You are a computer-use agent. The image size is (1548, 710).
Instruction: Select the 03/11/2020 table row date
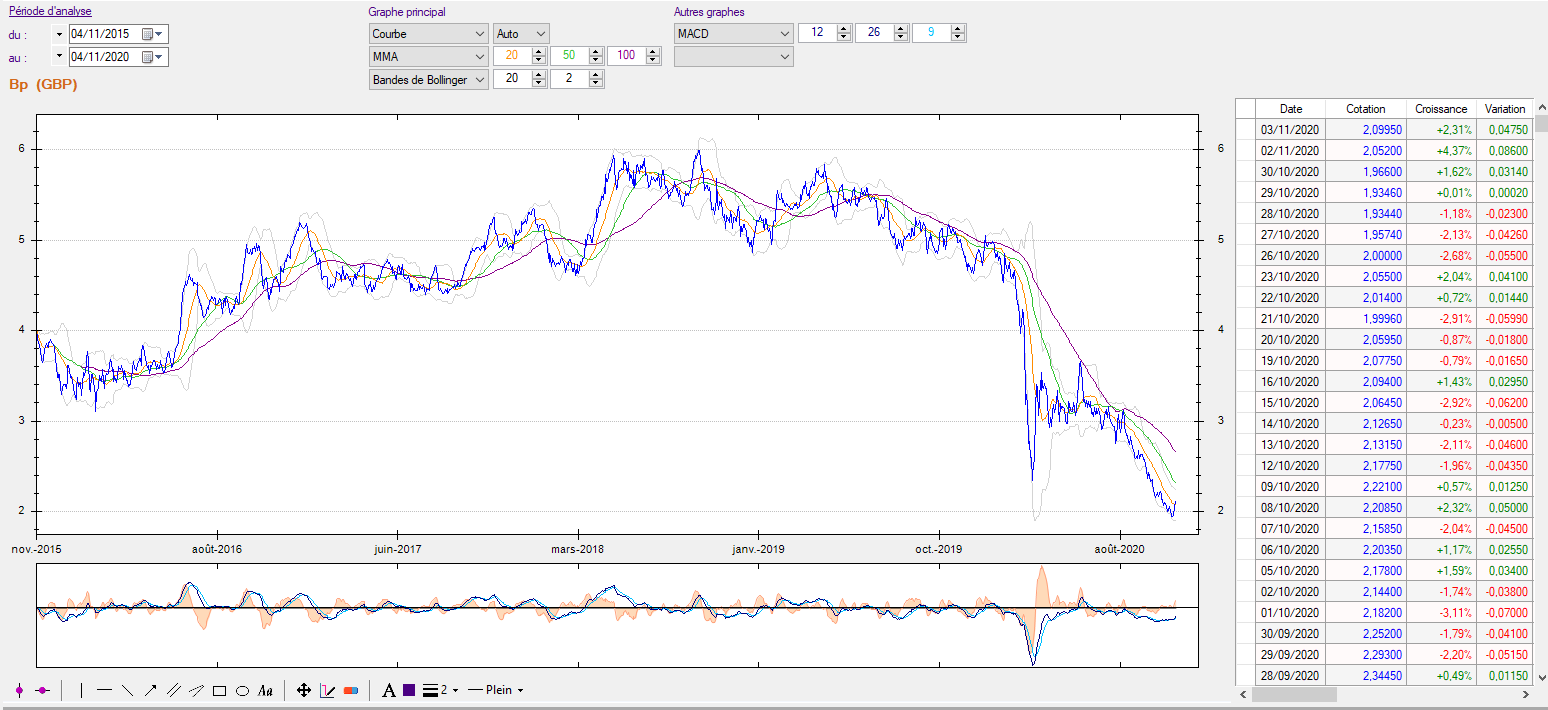[x=1291, y=129]
